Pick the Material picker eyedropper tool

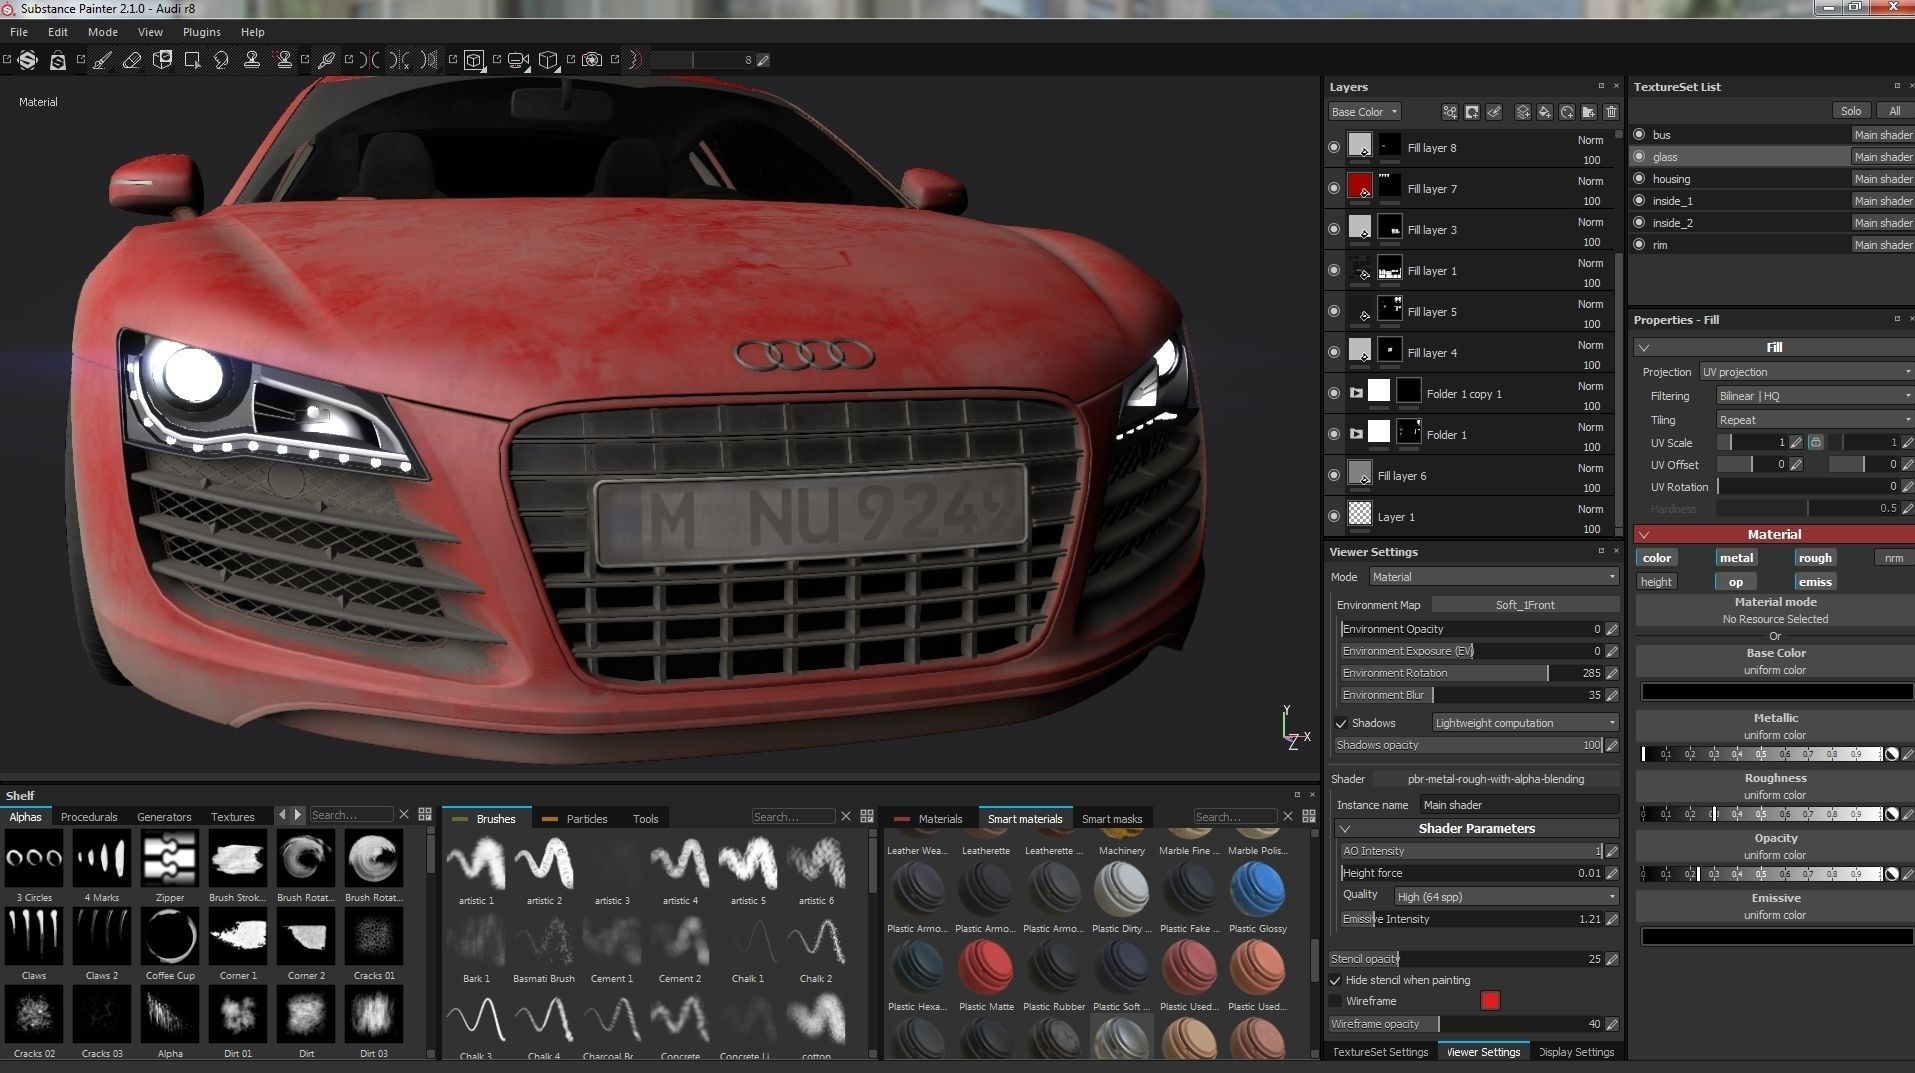click(327, 60)
